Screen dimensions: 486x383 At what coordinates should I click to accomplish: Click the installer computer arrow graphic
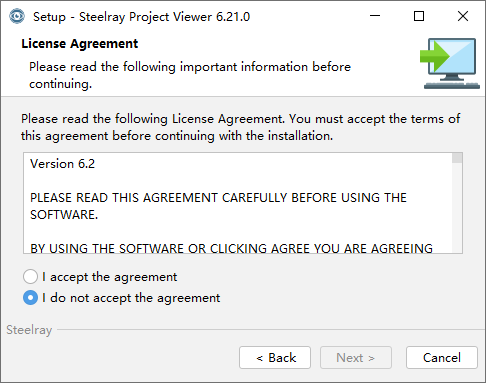pyautogui.click(x=450, y=63)
